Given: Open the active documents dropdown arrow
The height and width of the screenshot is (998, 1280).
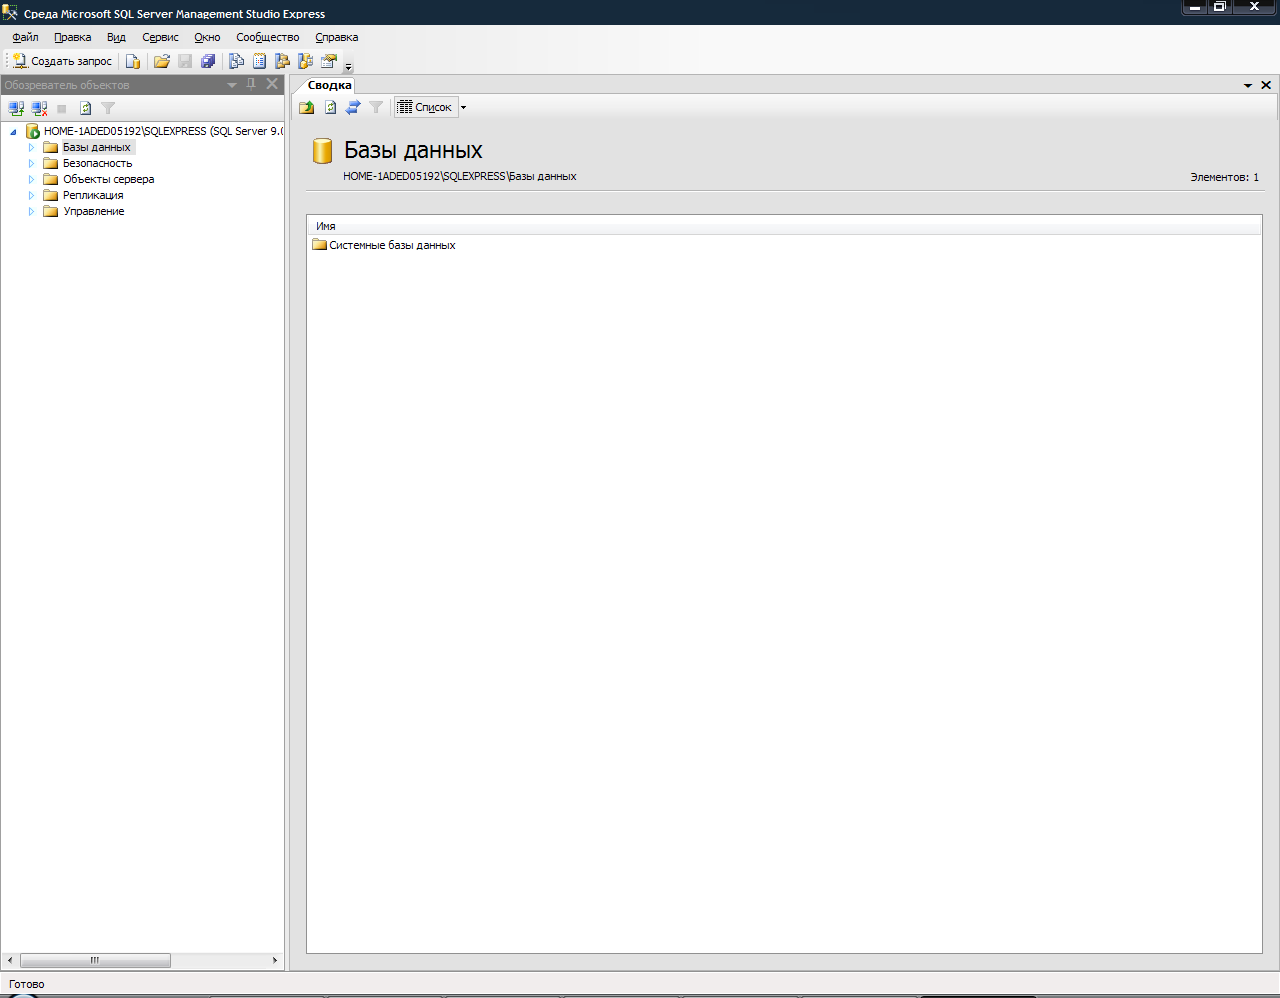Looking at the screenshot, I should tap(1248, 85).
